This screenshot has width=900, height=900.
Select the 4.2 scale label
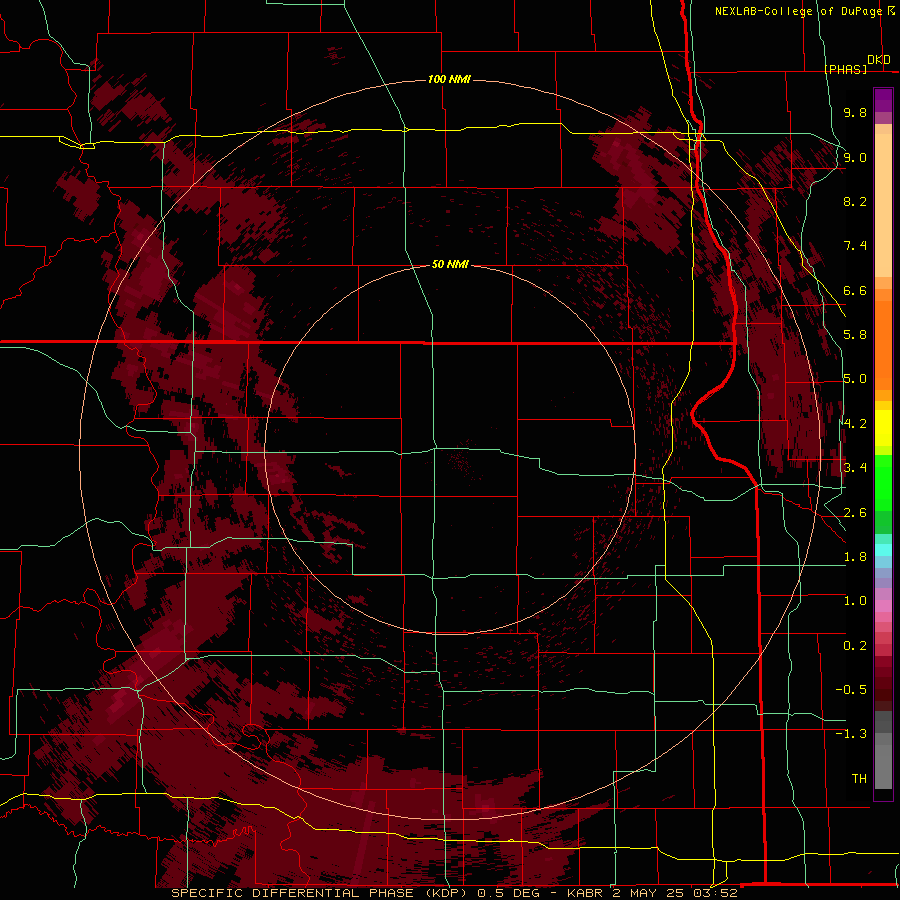855,424
